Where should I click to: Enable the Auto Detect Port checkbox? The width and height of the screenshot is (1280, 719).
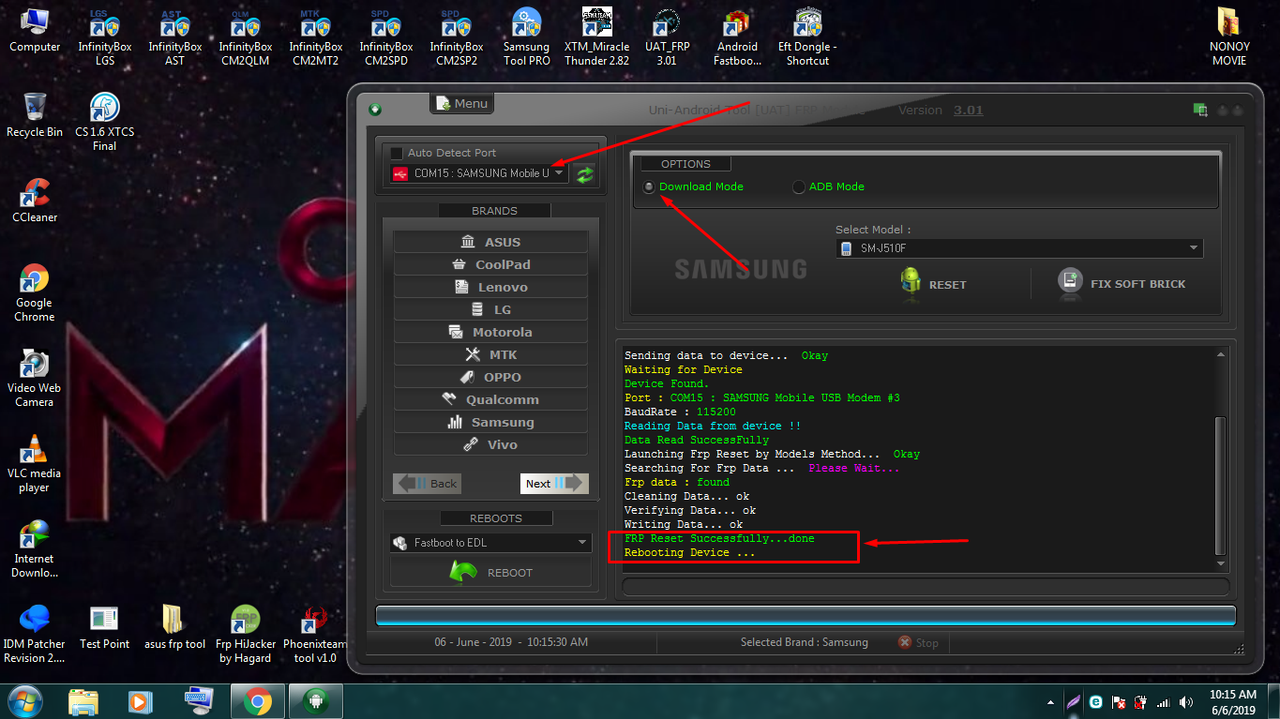coord(397,153)
